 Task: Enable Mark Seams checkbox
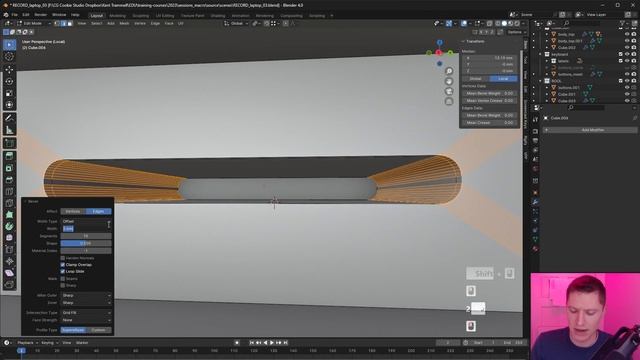pyautogui.click(x=62, y=278)
